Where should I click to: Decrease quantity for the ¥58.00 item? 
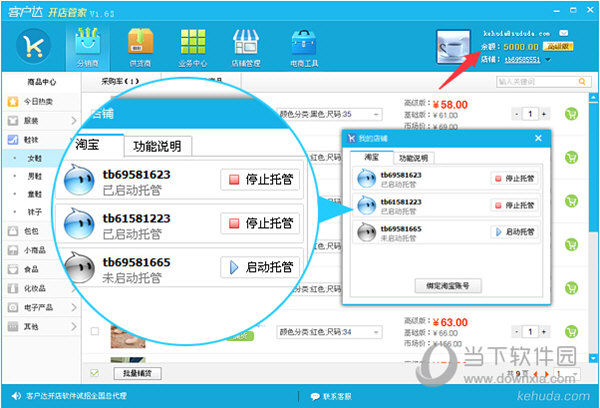point(517,114)
